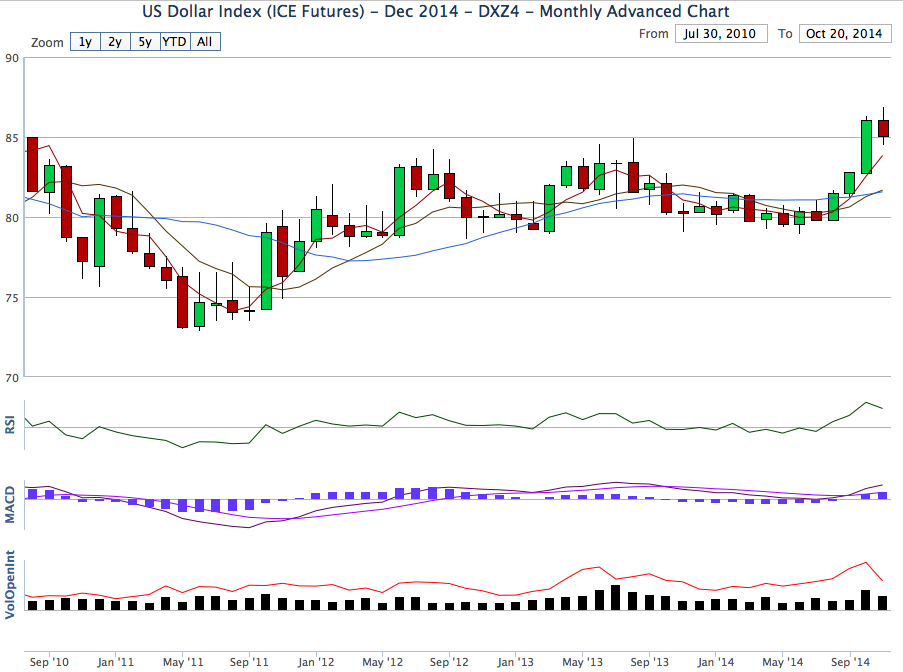The height and width of the screenshot is (672, 903).
Task: Switch chart zoom to 2y
Action: click(x=115, y=42)
